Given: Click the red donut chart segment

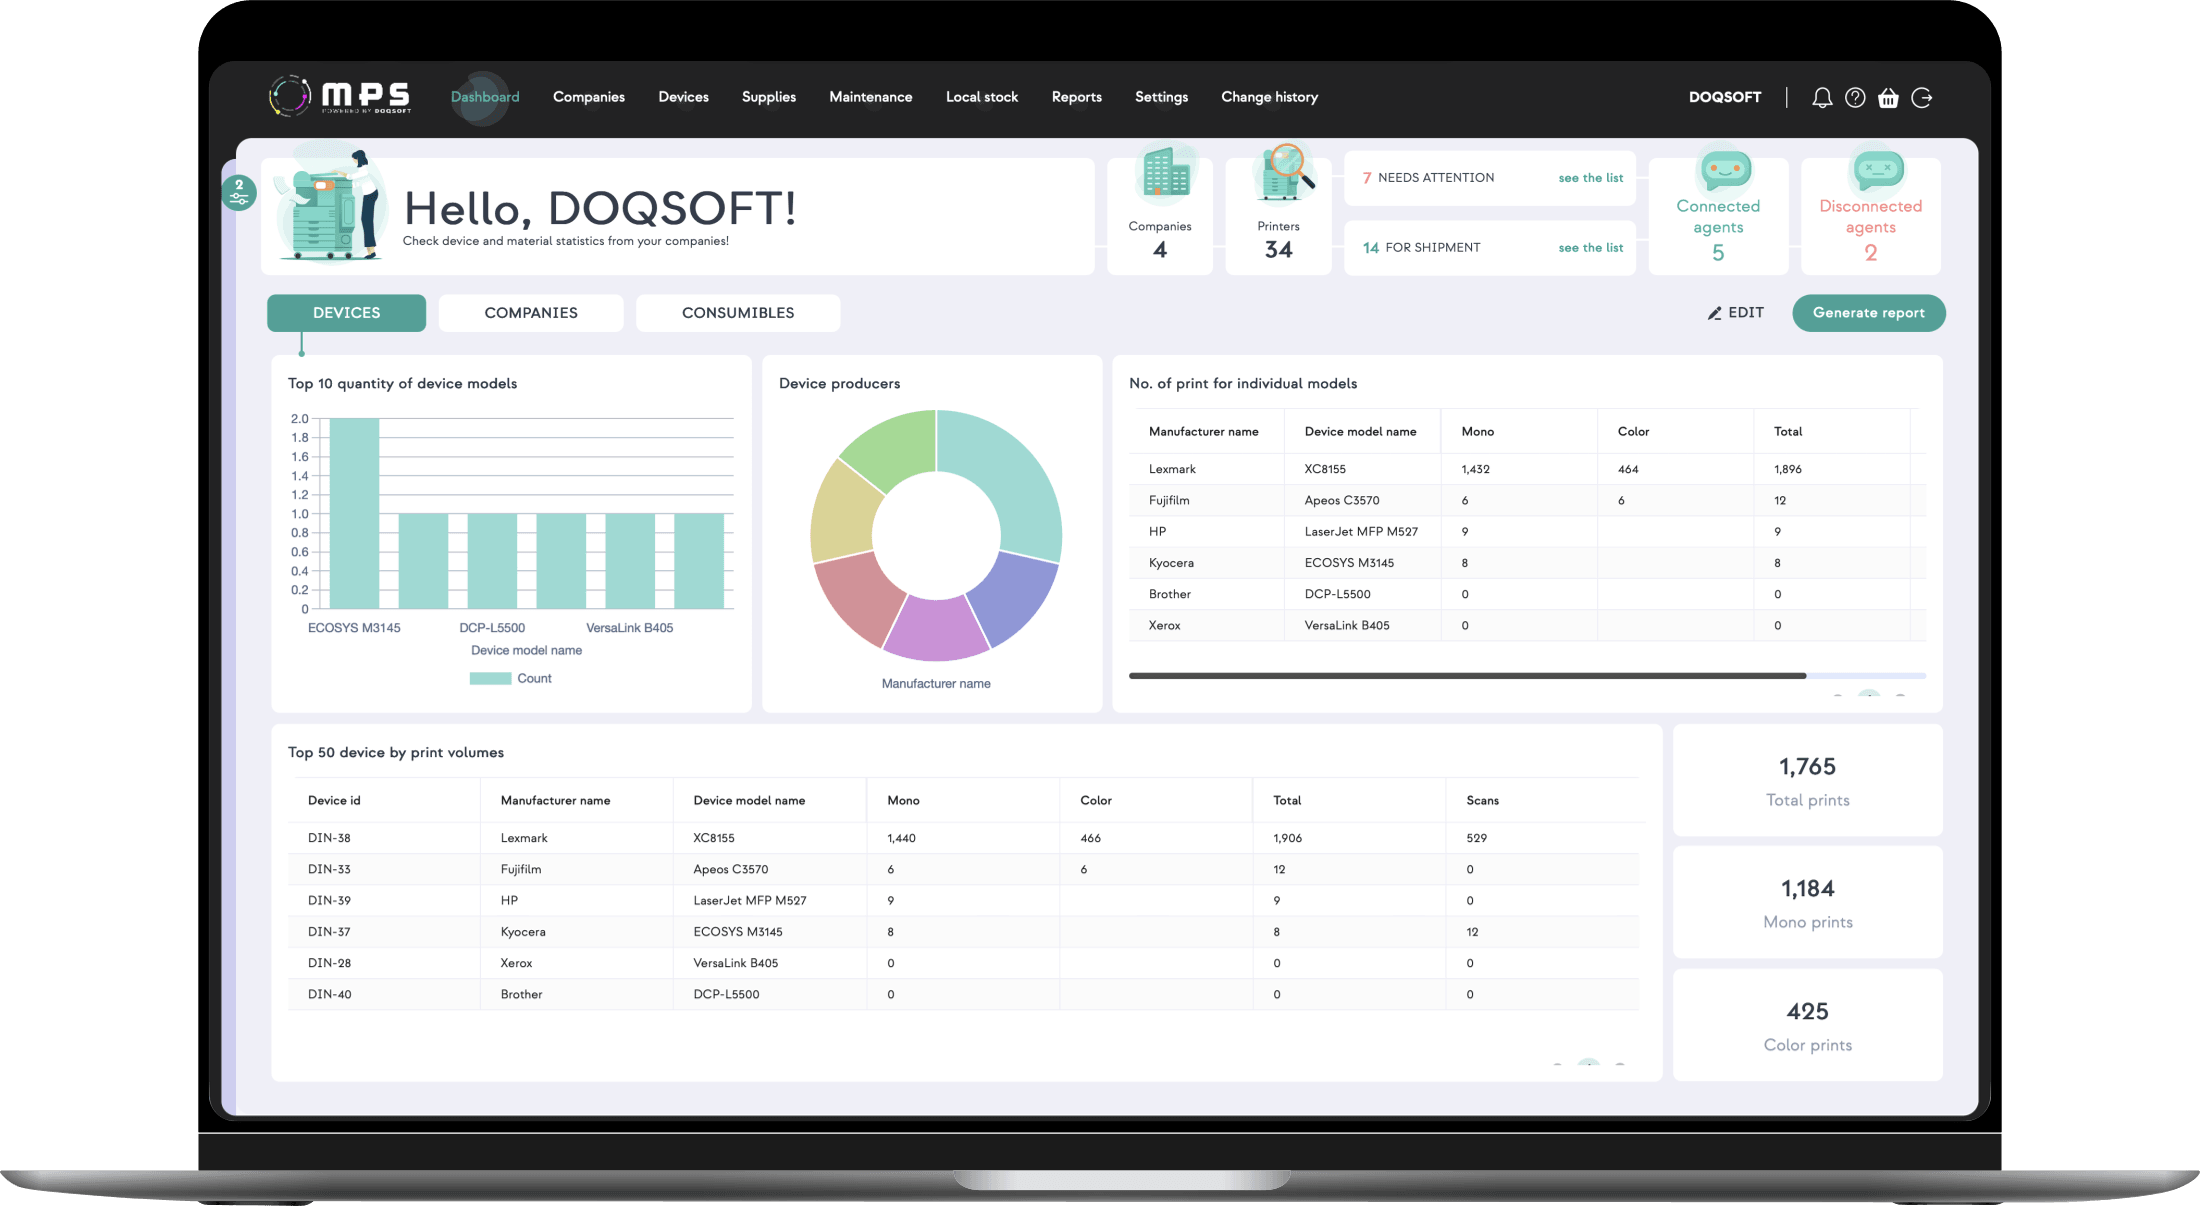Looking at the screenshot, I should pos(859,598).
